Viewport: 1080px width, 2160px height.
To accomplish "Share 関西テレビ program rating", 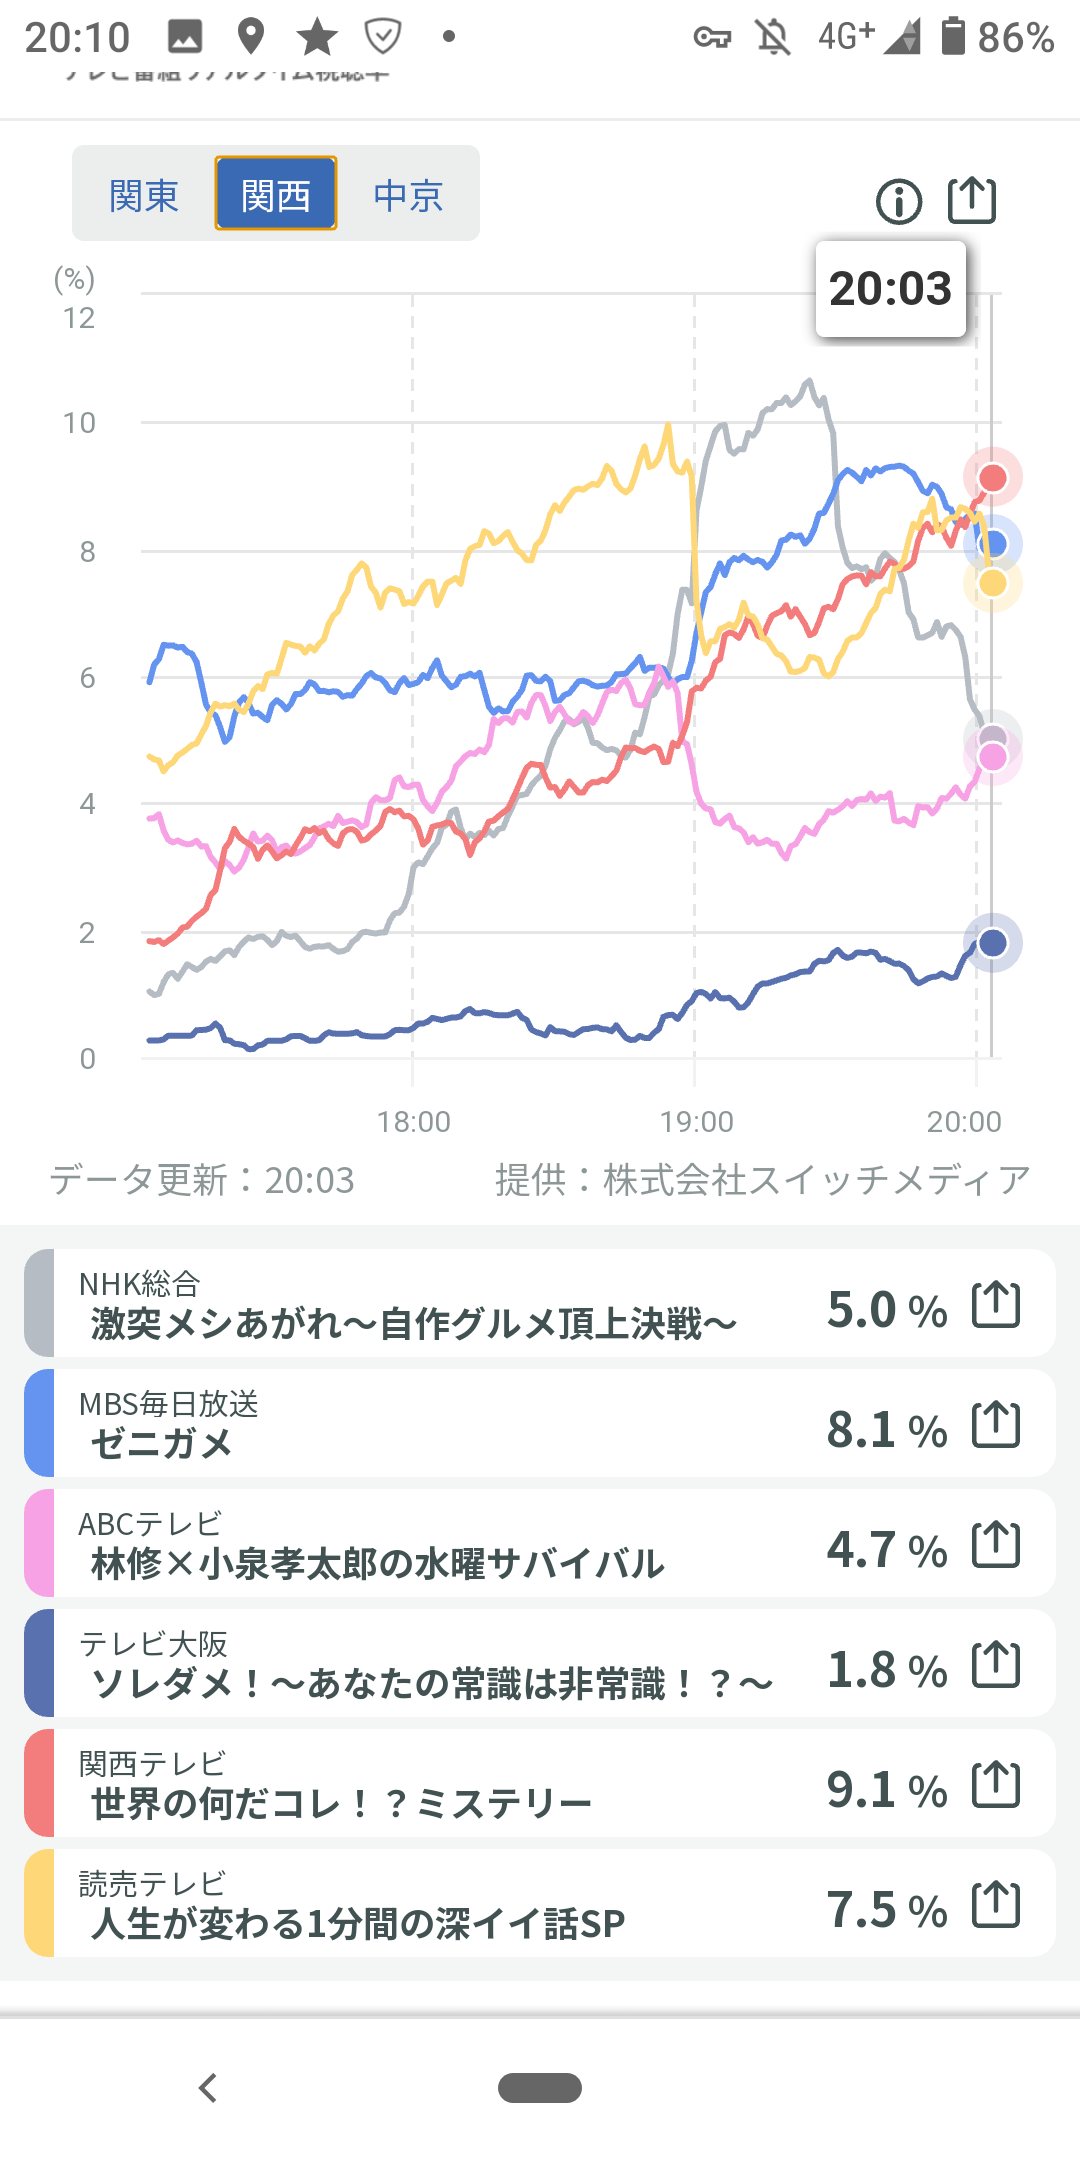I will pos(996,1785).
